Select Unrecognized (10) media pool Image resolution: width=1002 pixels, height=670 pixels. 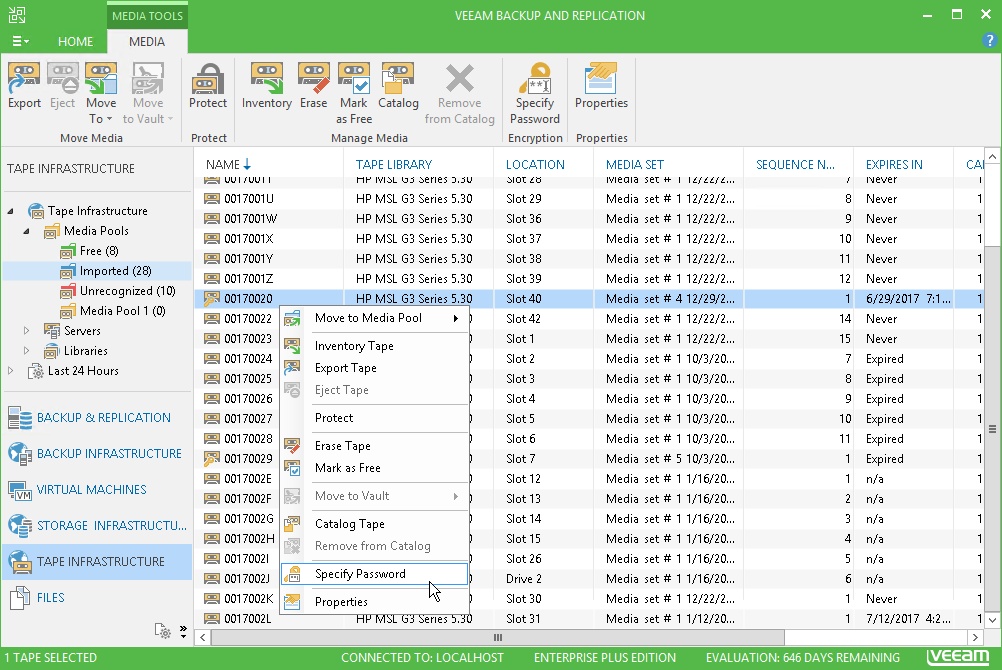pos(118,291)
